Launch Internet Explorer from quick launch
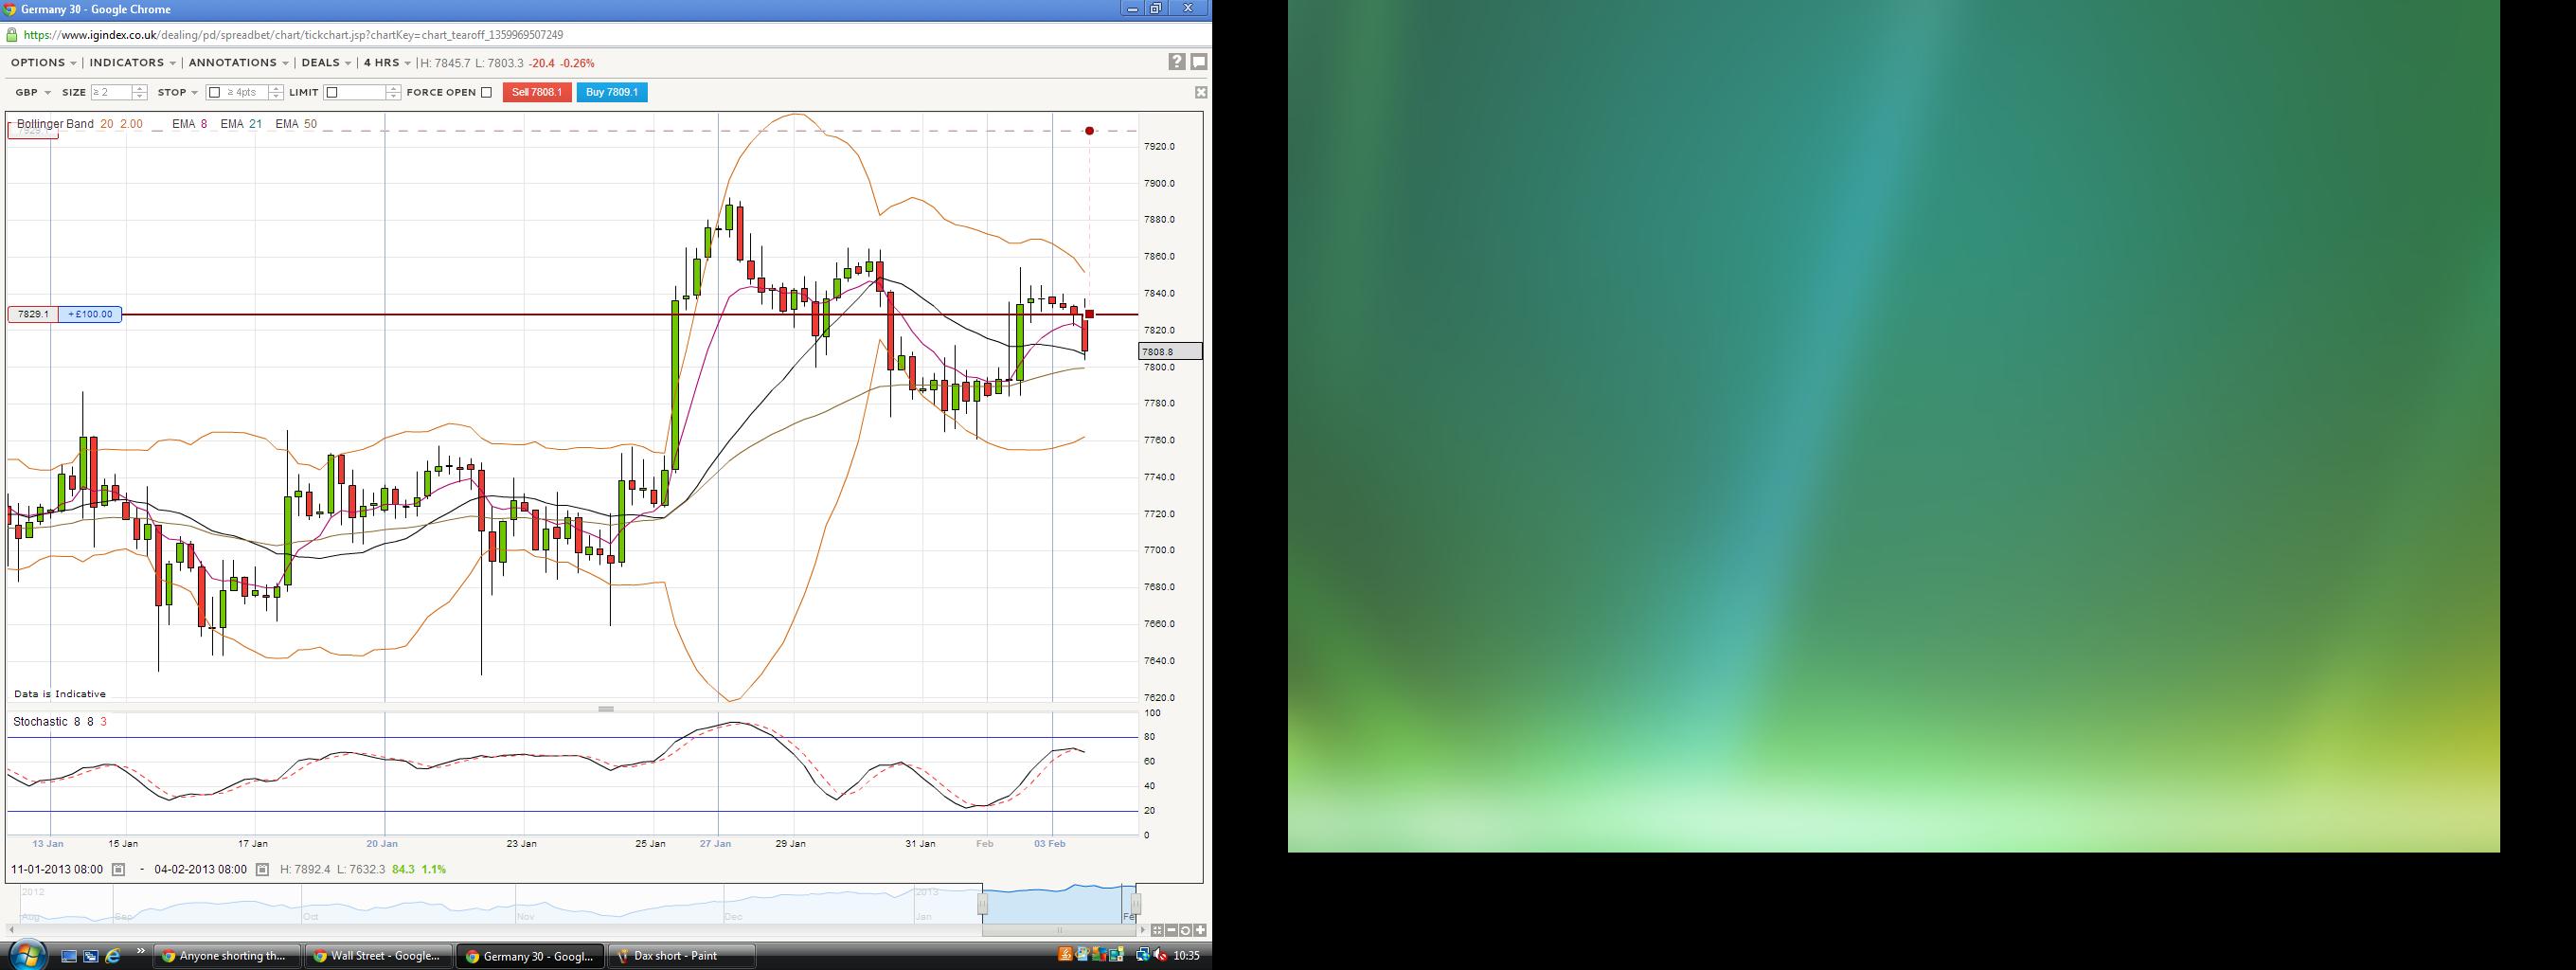 pos(113,956)
